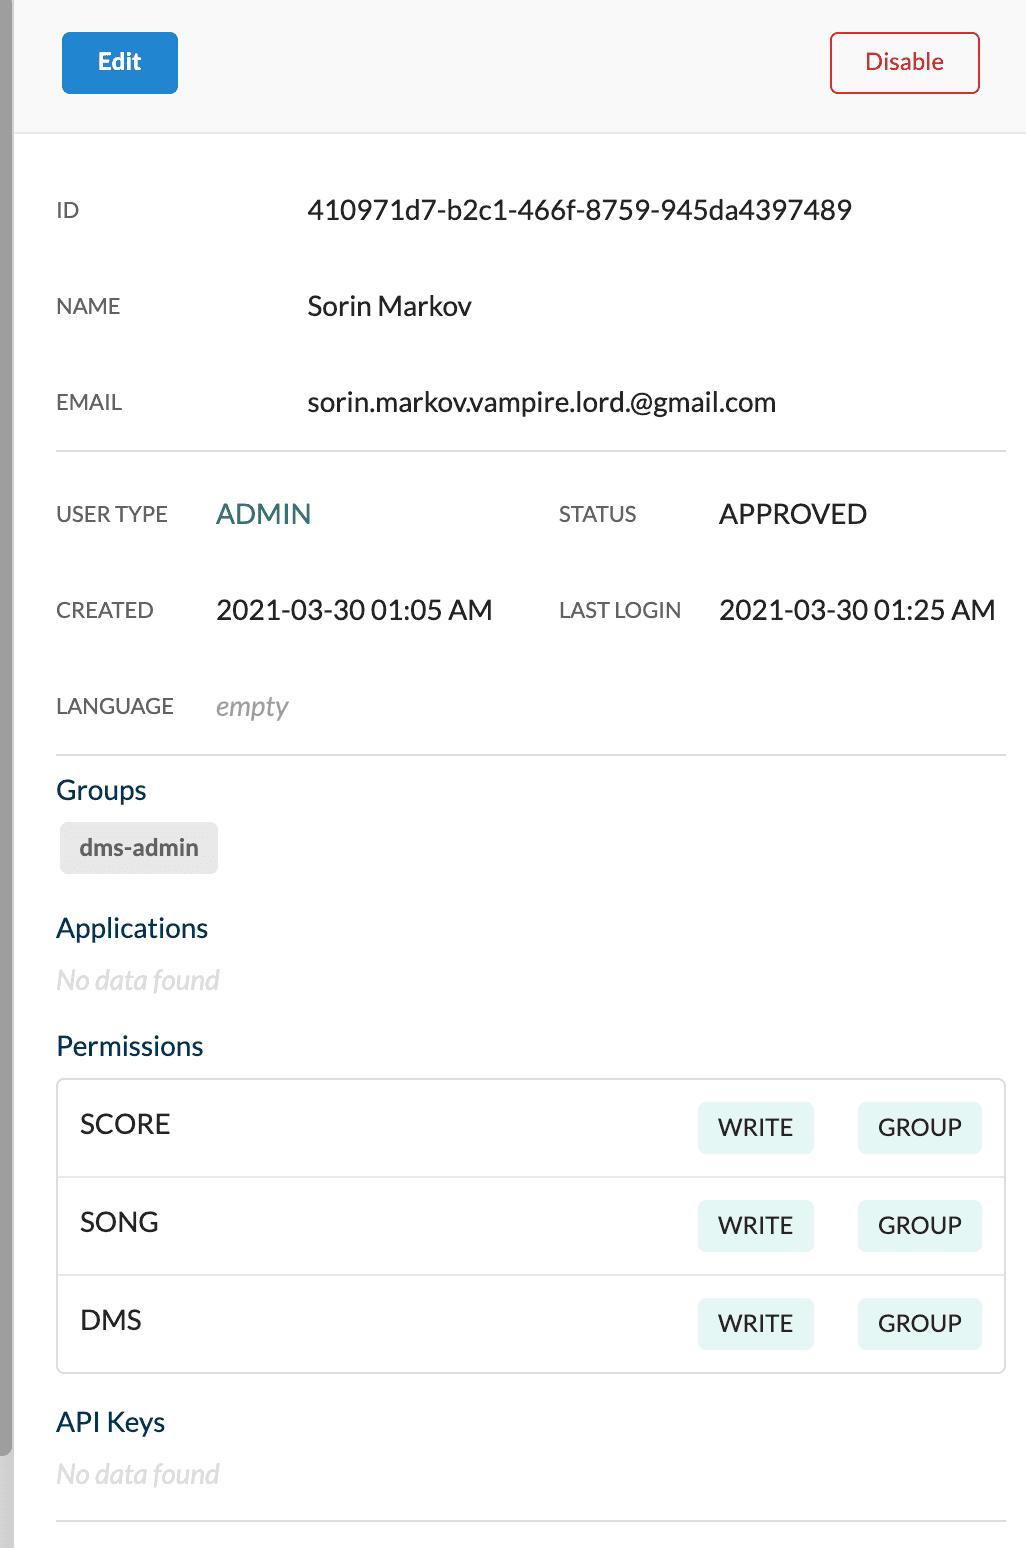1026x1548 pixels.
Task: Click the APPROVED status value
Action: click(x=793, y=514)
